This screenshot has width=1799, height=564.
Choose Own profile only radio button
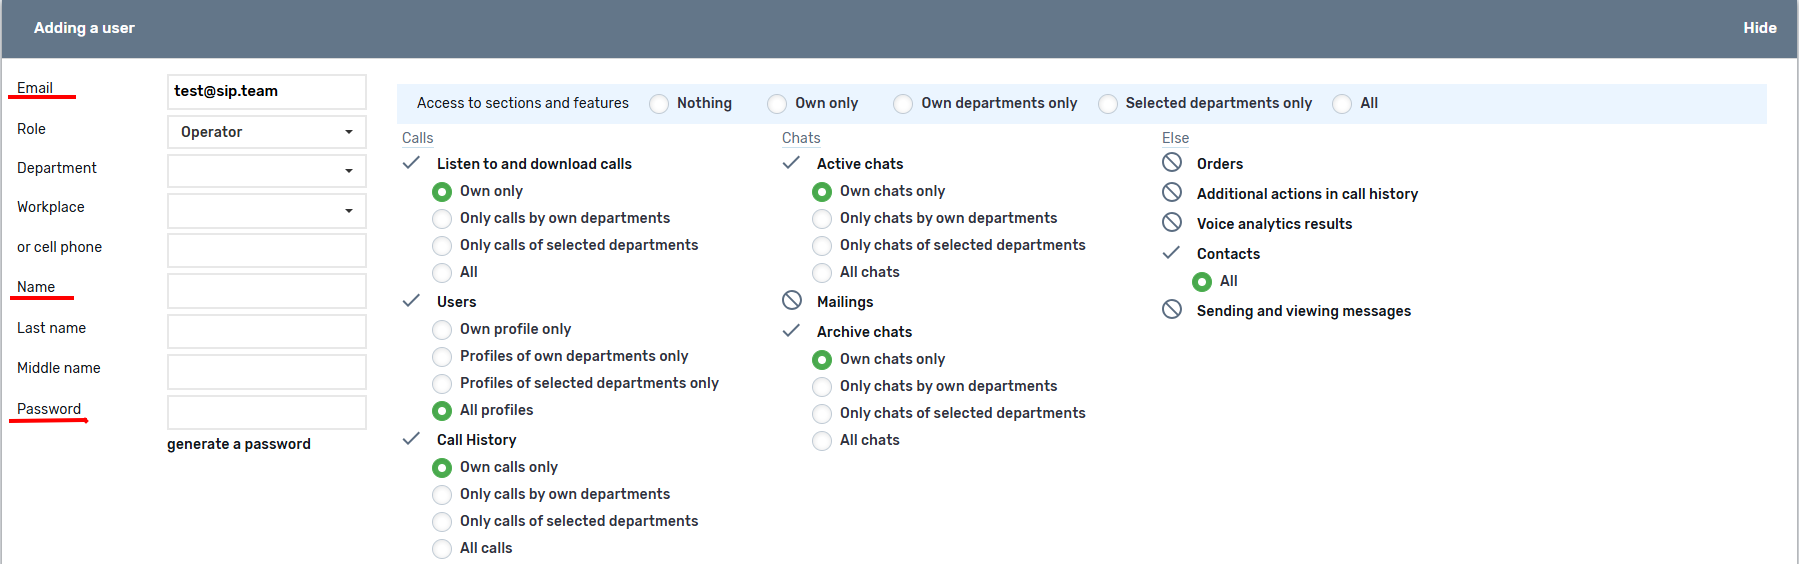tap(442, 330)
